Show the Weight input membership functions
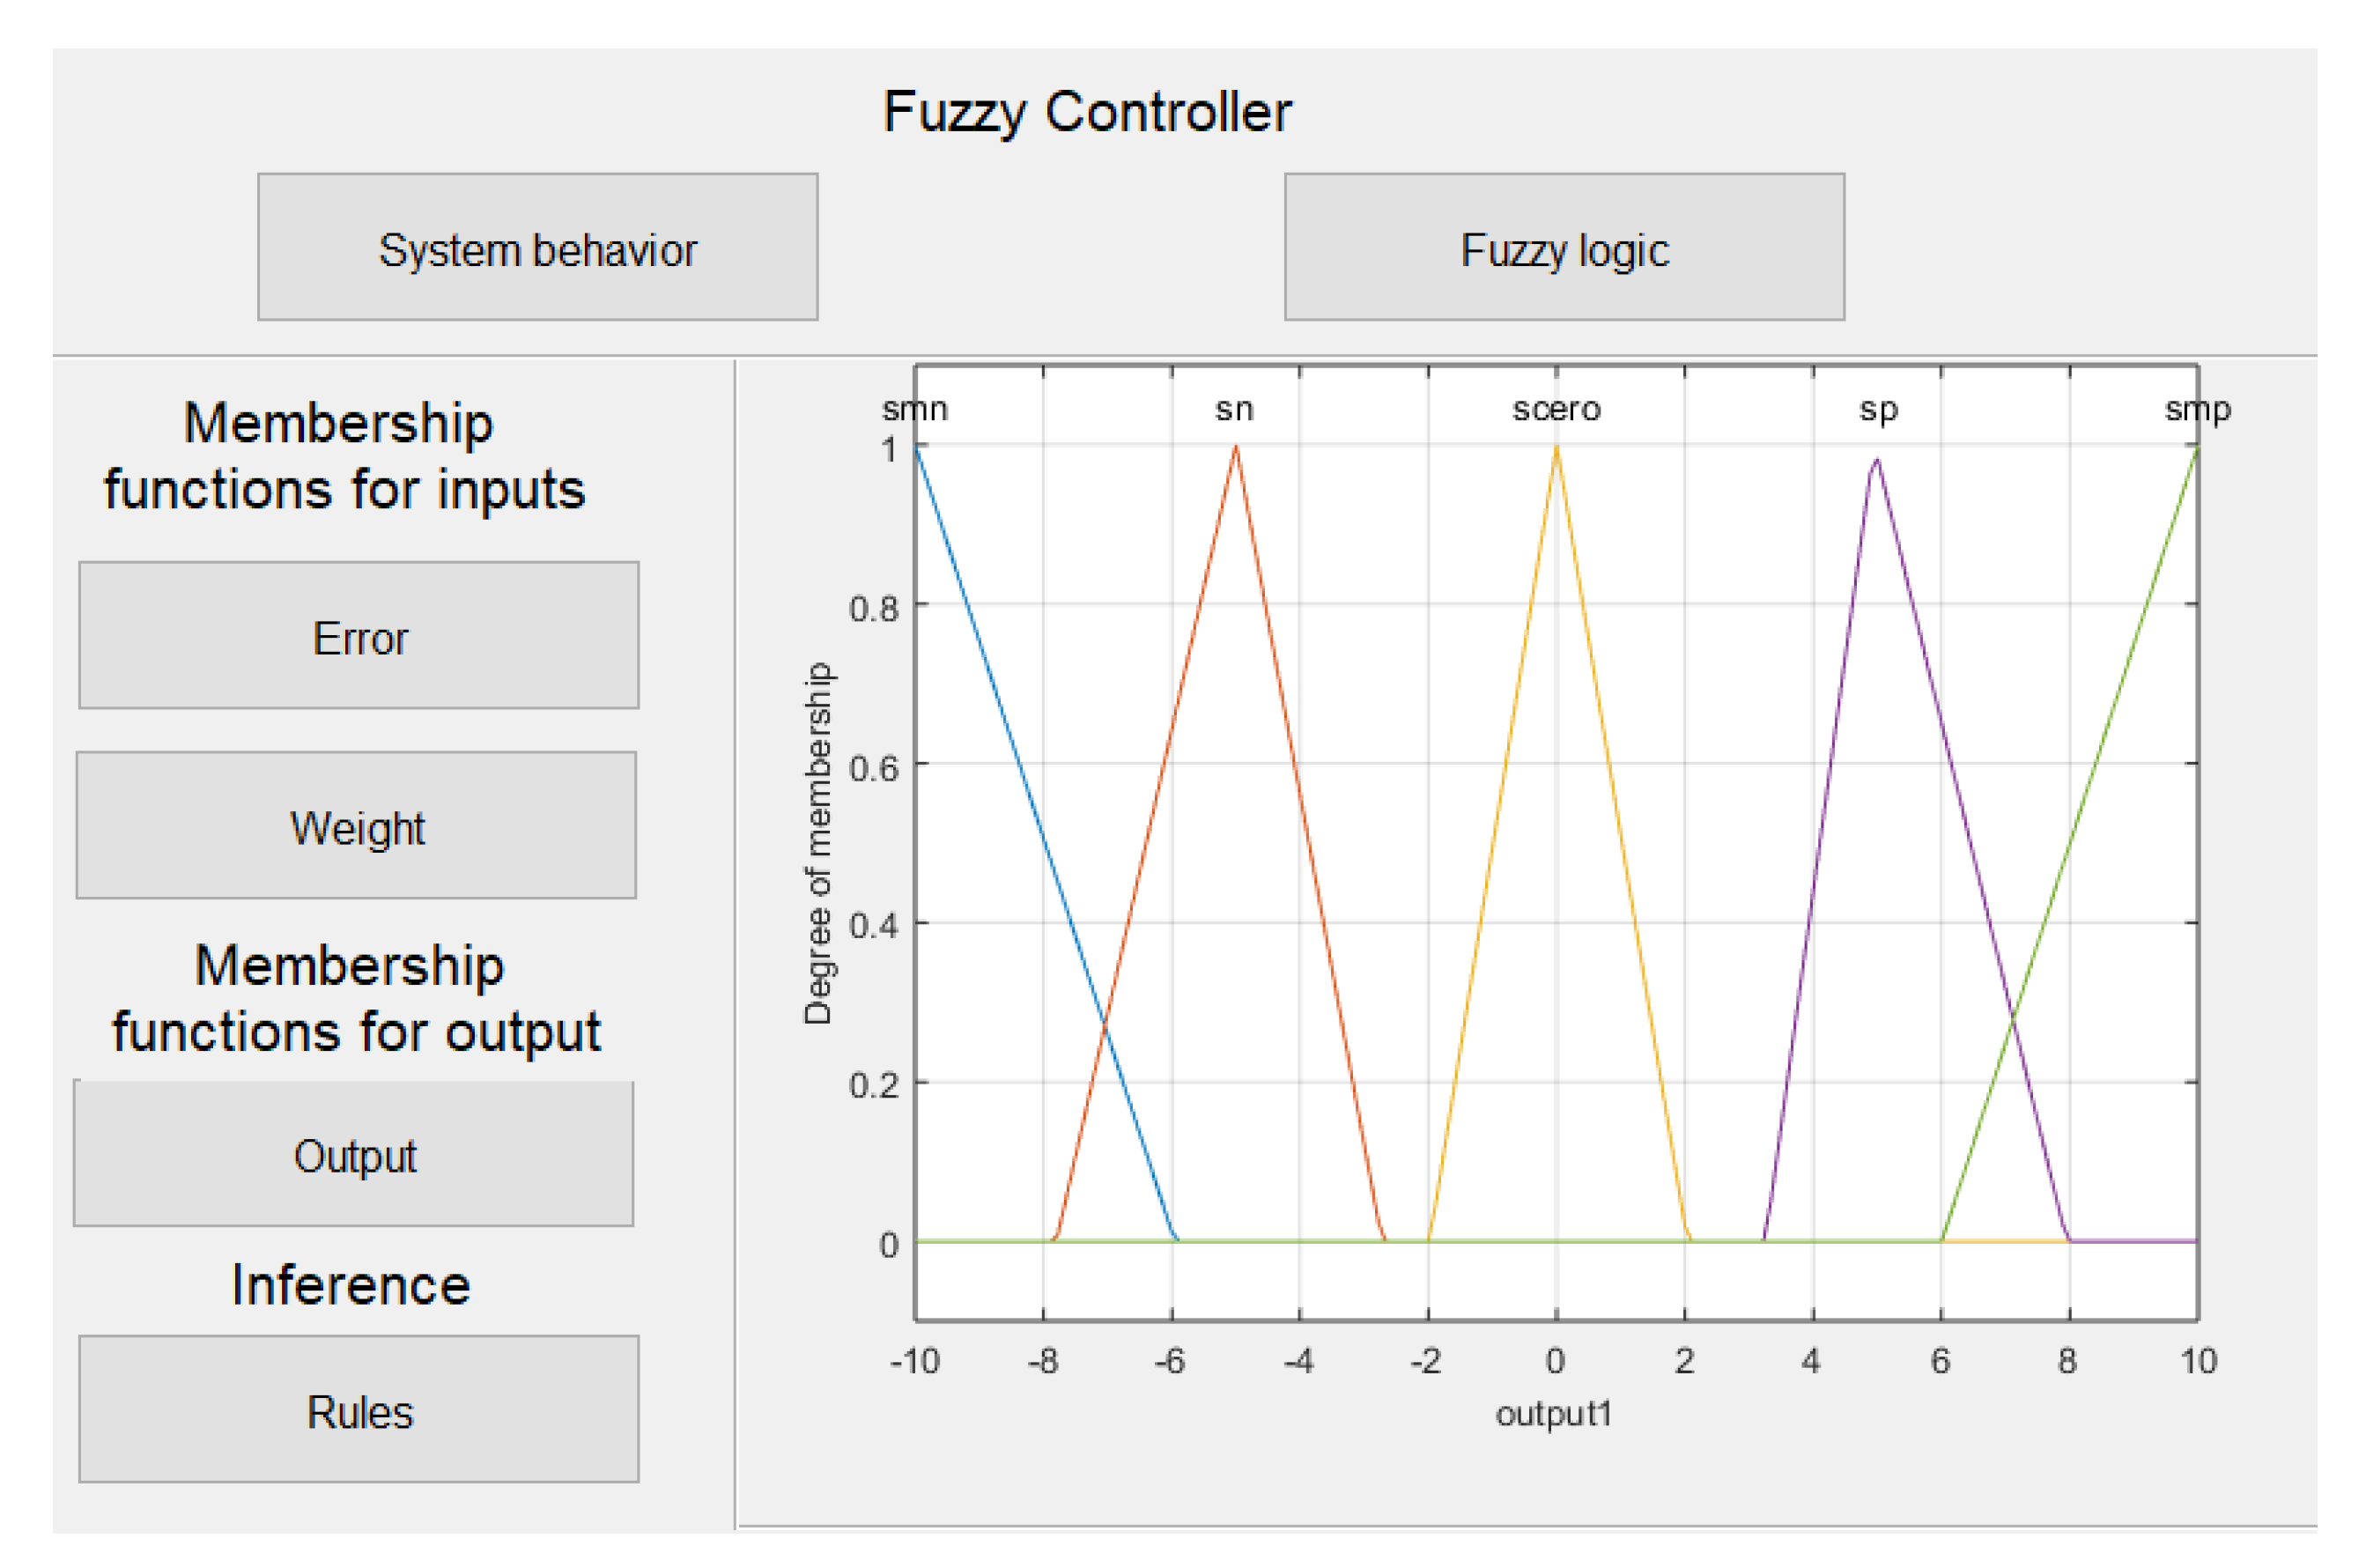 [356, 825]
